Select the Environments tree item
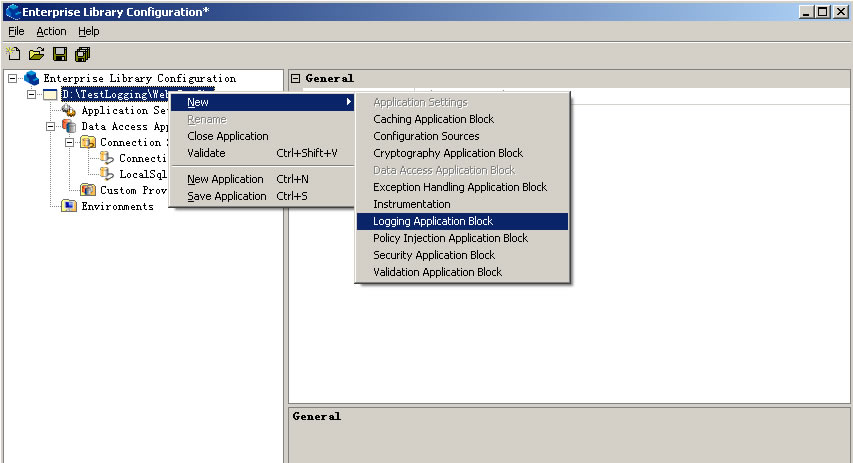Image resolution: width=853 pixels, height=463 pixels. (118, 206)
